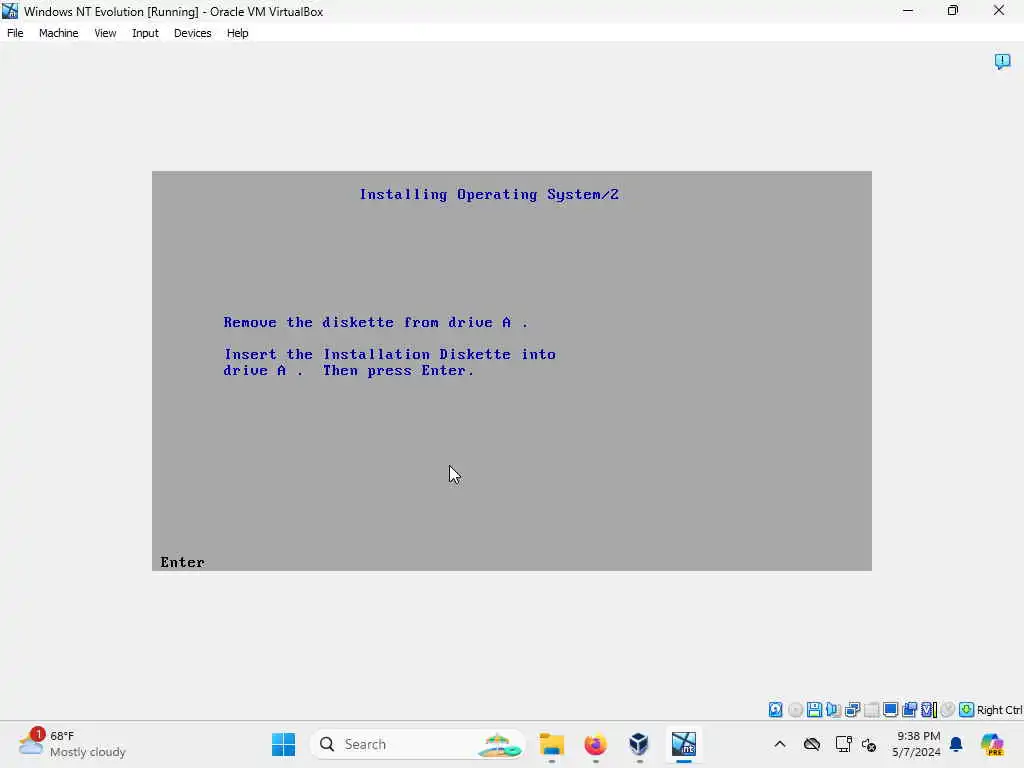Open the Machine menu
This screenshot has width=1024, height=768.
click(58, 33)
